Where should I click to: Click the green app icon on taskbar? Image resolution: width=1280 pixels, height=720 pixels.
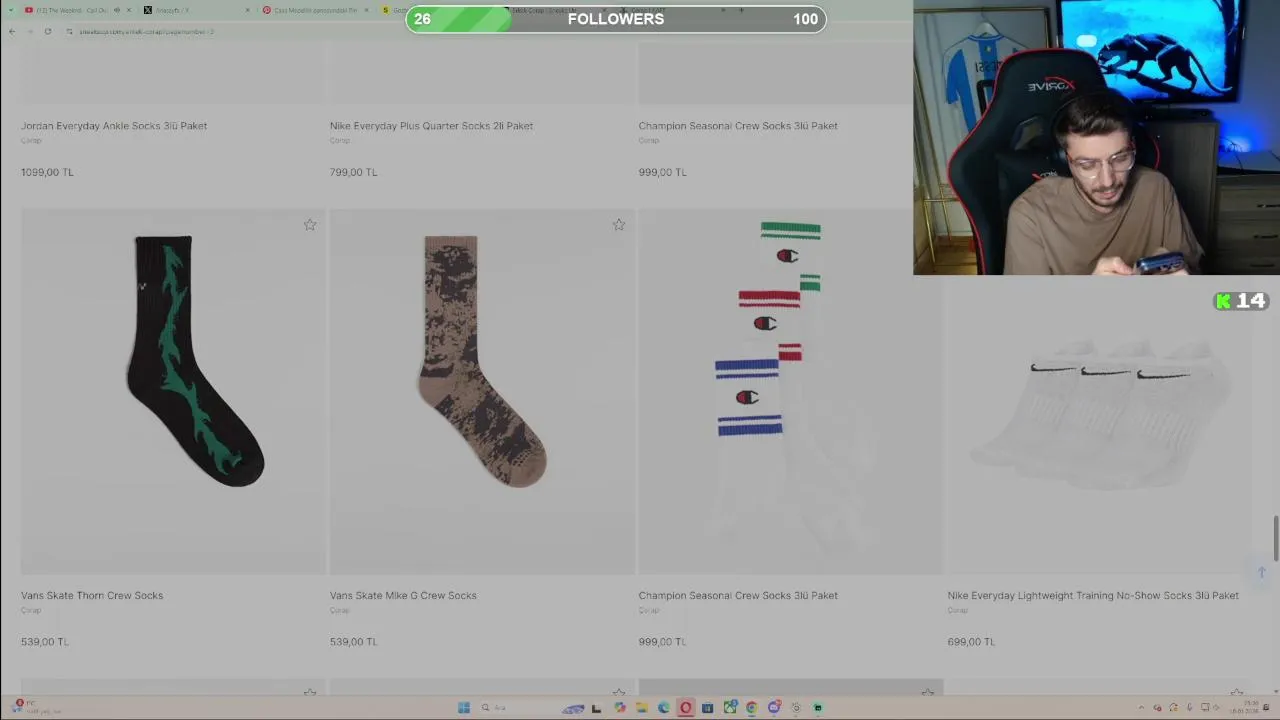[818, 708]
